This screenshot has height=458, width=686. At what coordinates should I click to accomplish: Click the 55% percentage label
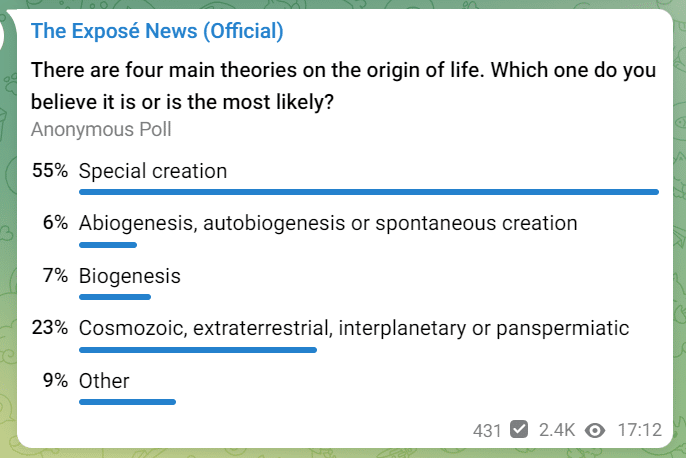point(50,170)
